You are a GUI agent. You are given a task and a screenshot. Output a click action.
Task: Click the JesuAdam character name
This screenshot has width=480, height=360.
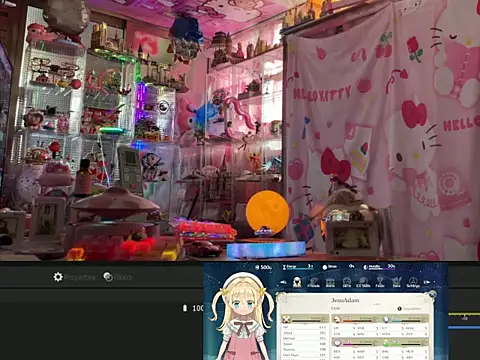(x=345, y=300)
